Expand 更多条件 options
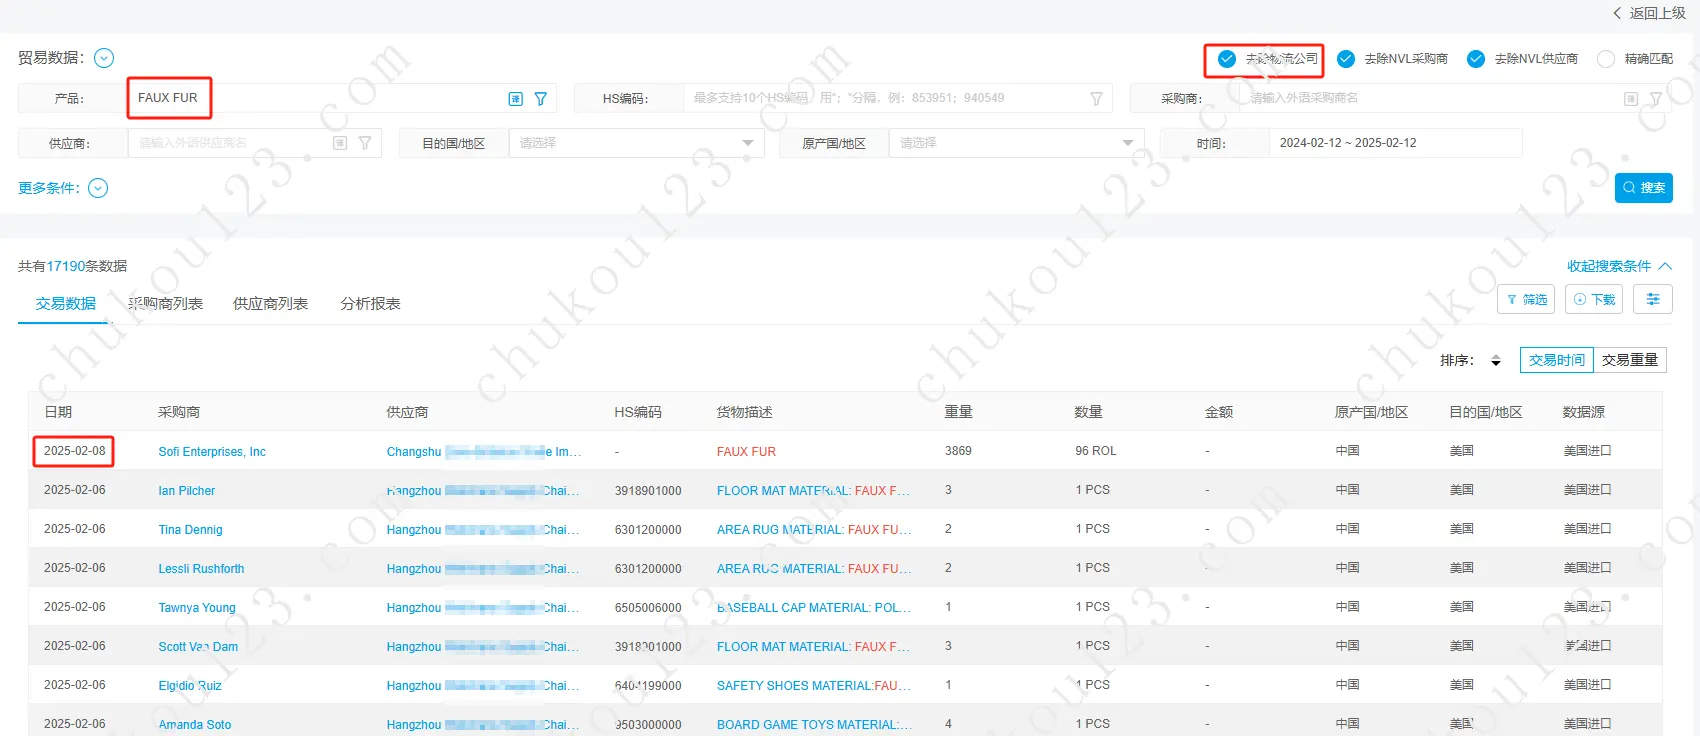 98,188
